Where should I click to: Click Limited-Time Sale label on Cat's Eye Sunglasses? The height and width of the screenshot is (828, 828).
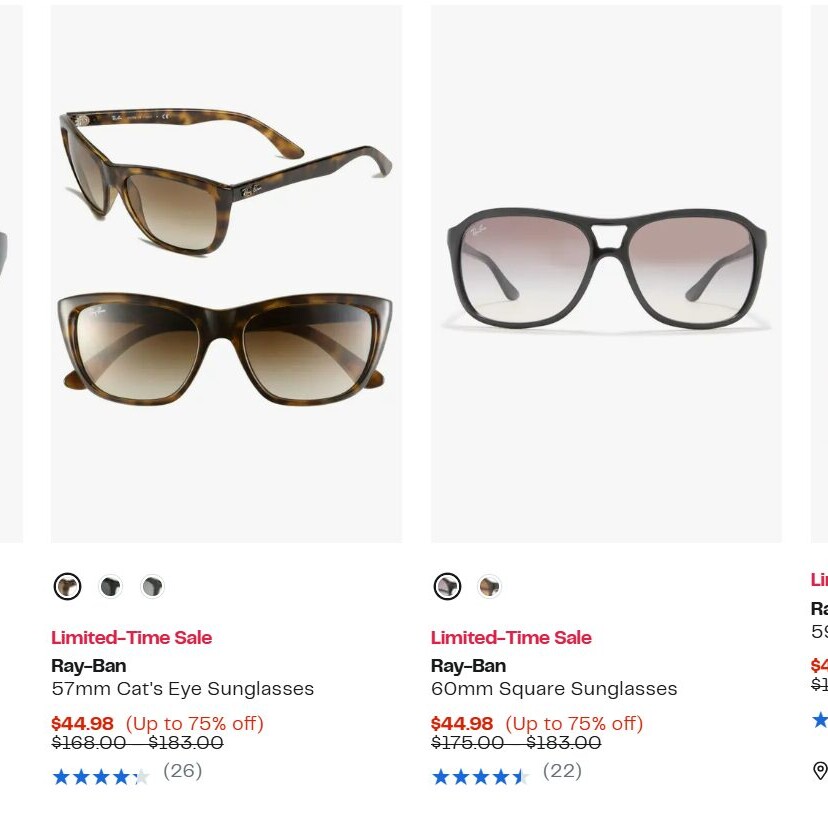tap(132, 638)
